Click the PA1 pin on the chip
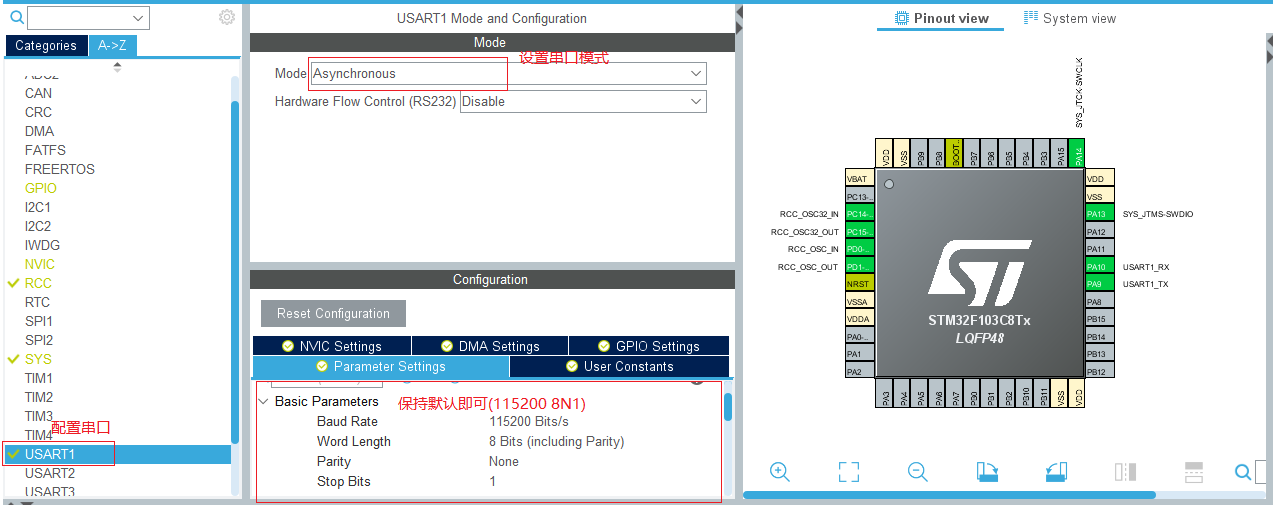1273x505 pixels. (x=859, y=354)
